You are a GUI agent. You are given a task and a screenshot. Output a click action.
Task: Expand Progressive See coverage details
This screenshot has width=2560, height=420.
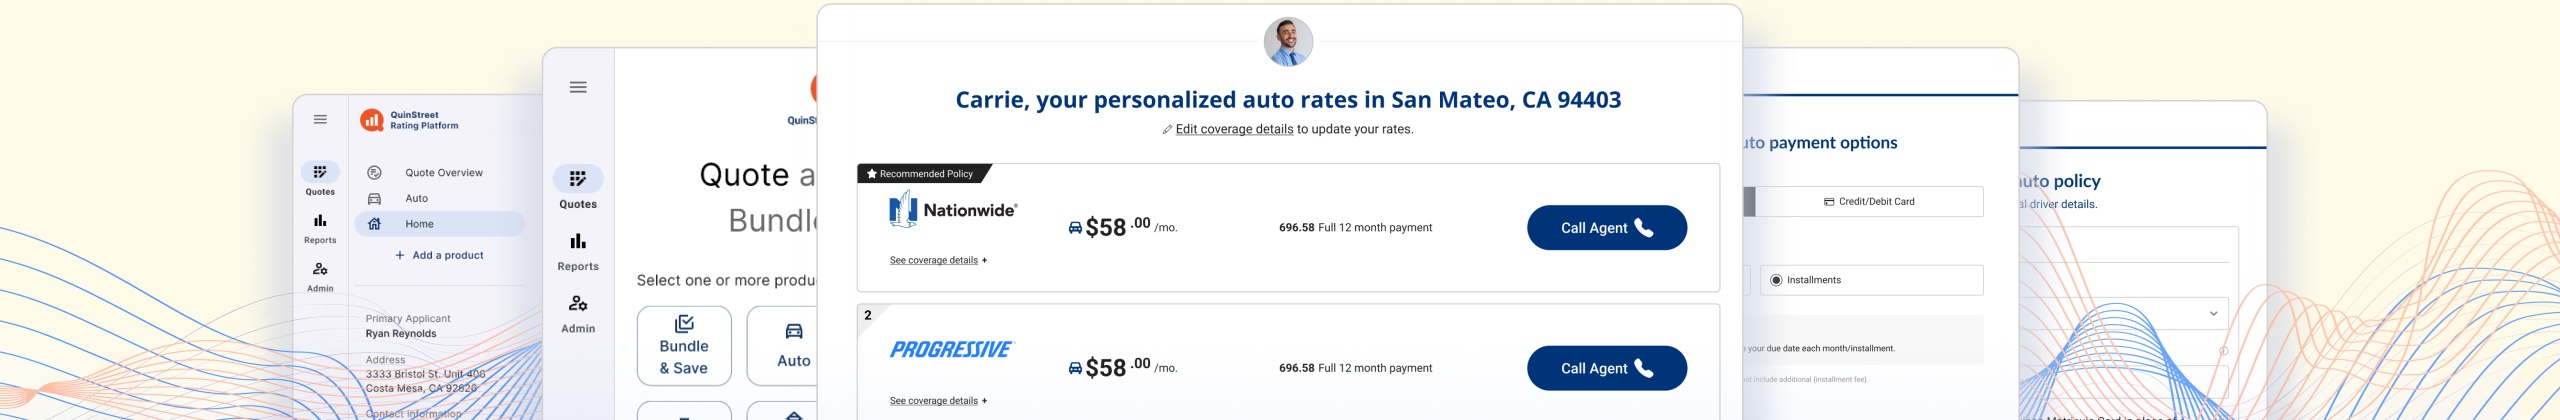[x=938, y=400]
